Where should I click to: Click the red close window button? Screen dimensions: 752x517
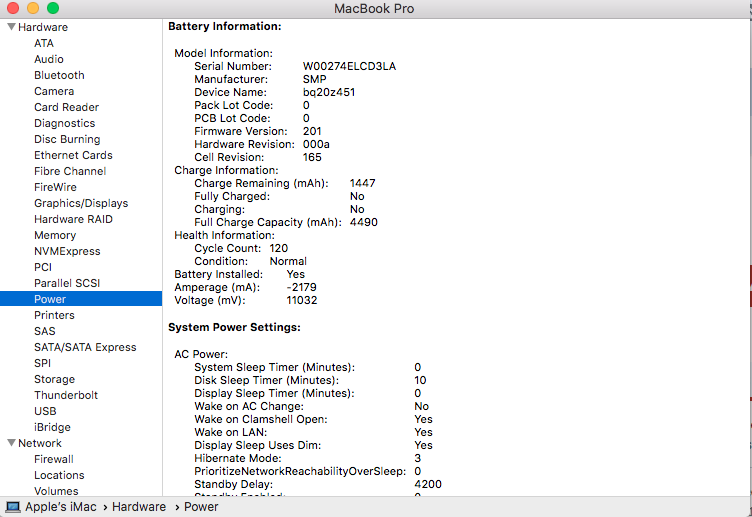(13, 8)
